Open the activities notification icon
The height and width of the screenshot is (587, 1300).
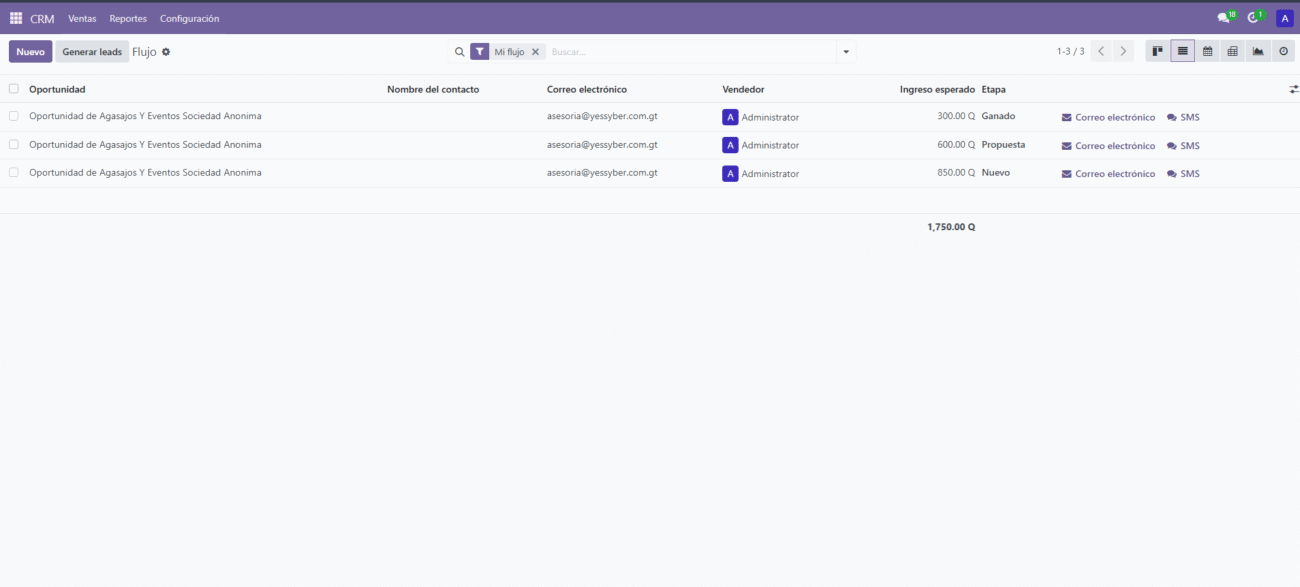click(1254, 18)
